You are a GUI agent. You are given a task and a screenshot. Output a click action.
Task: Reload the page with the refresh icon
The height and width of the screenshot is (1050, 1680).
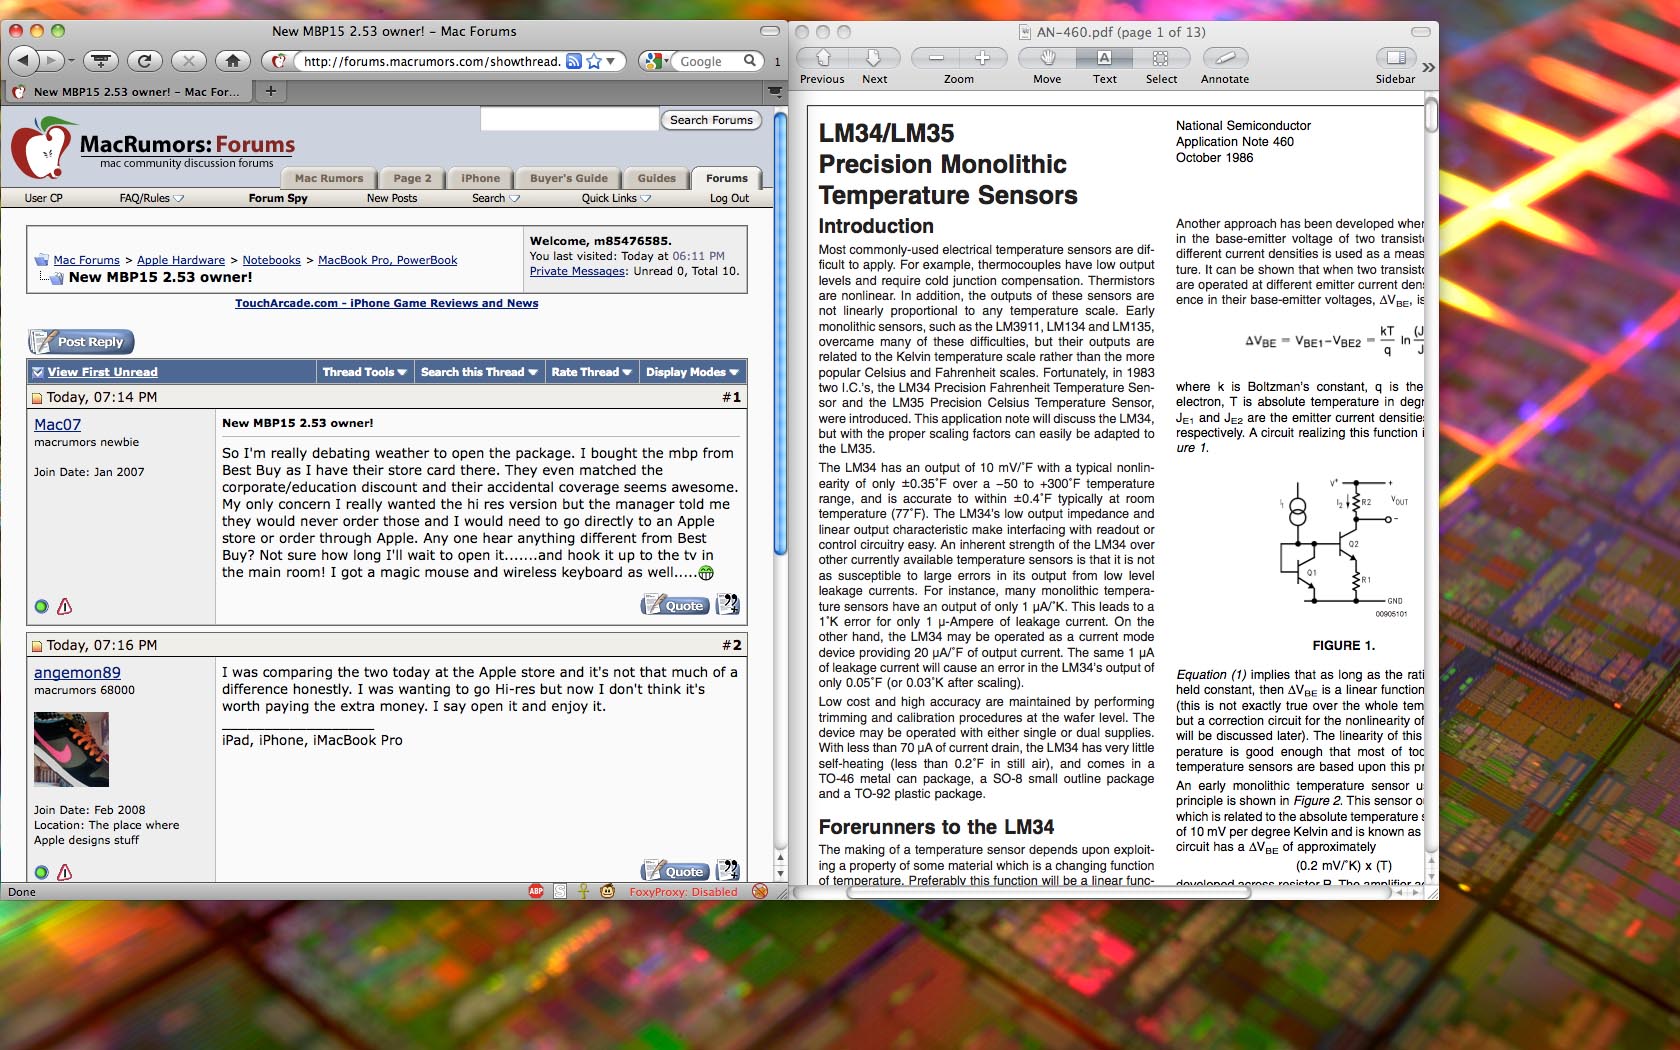(x=144, y=61)
